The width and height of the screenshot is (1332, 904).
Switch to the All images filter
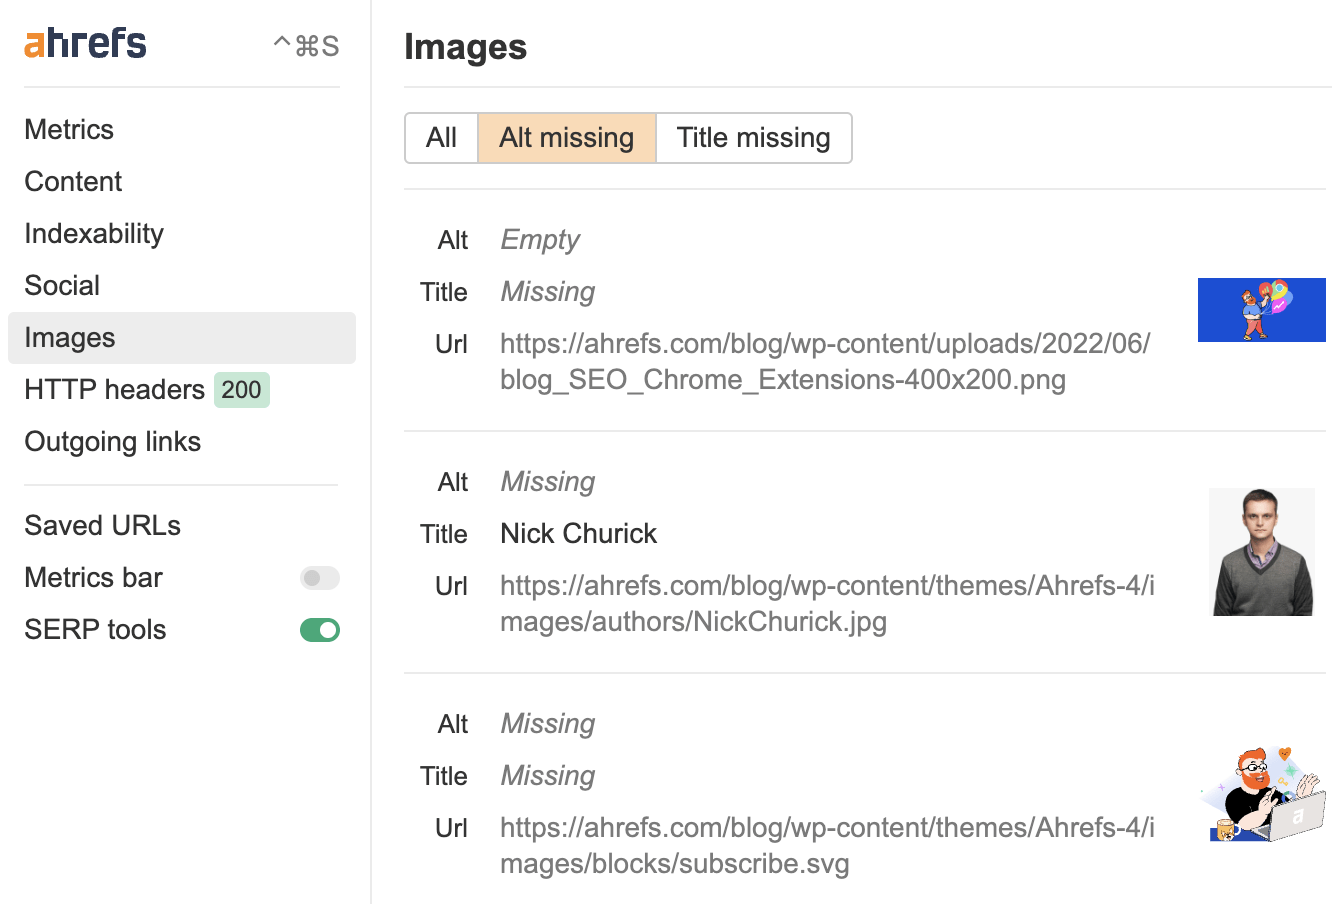pyautogui.click(x=441, y=138)
